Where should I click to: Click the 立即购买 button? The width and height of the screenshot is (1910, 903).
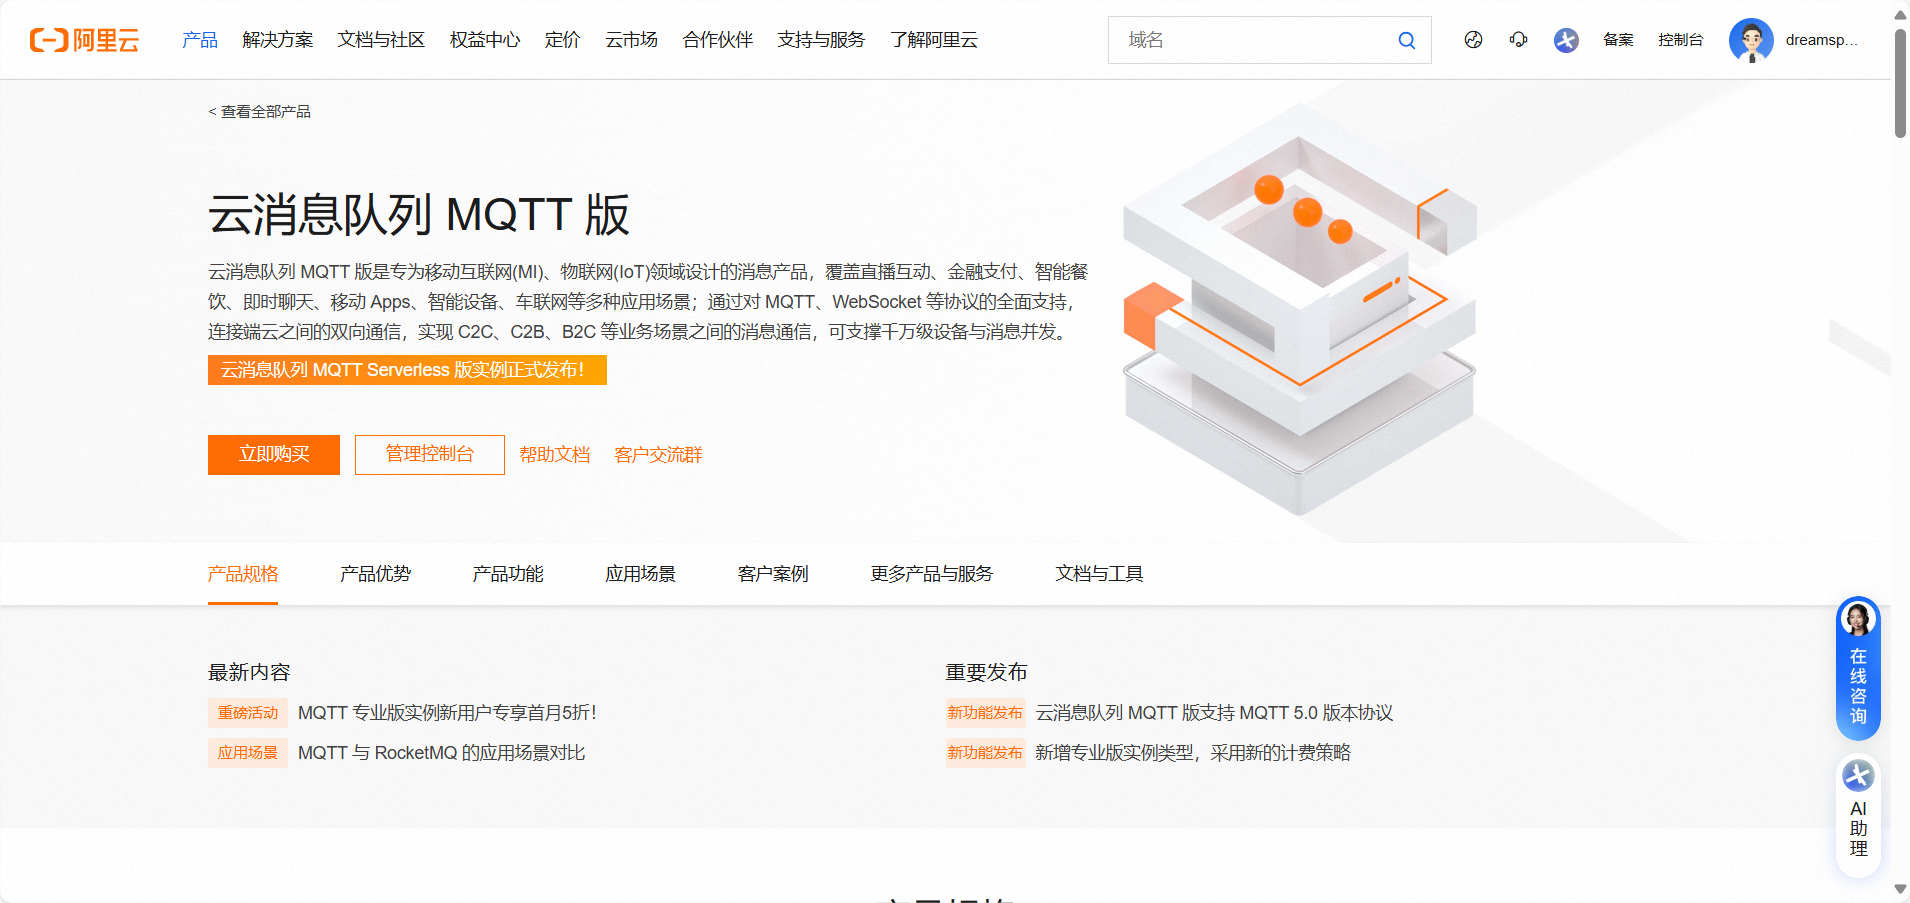pyautogui.click(x=274, y=455)
